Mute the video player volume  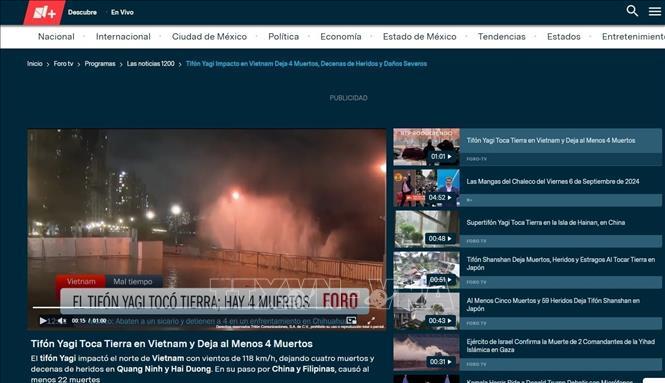coord(62,321)
